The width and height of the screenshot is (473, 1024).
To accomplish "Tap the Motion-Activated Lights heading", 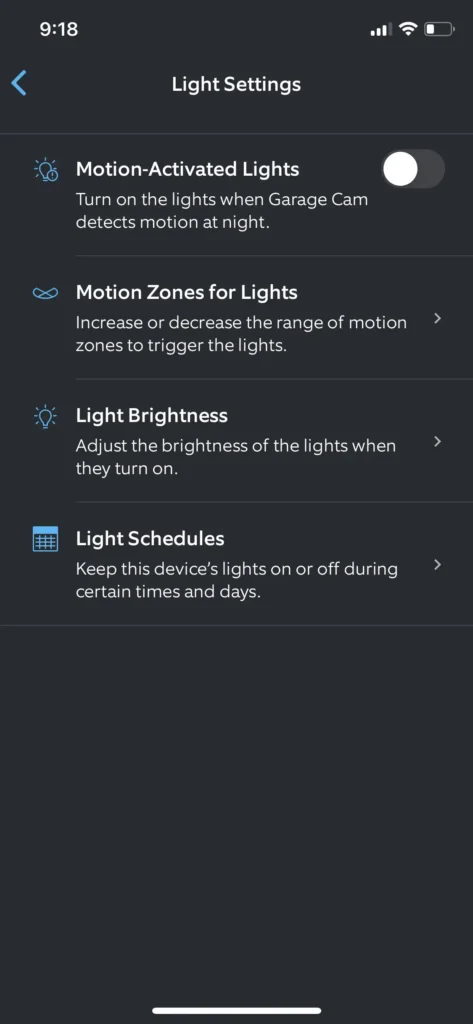I will 188,170.
